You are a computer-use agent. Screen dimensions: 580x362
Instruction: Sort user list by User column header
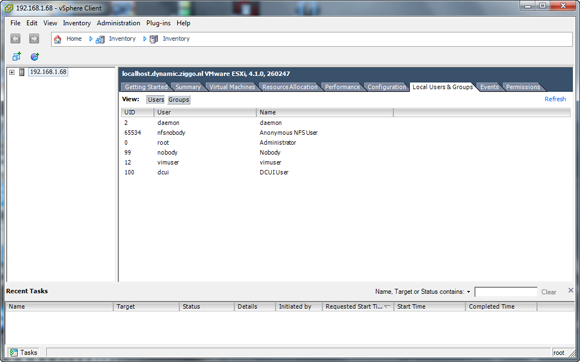pos(205,112)
